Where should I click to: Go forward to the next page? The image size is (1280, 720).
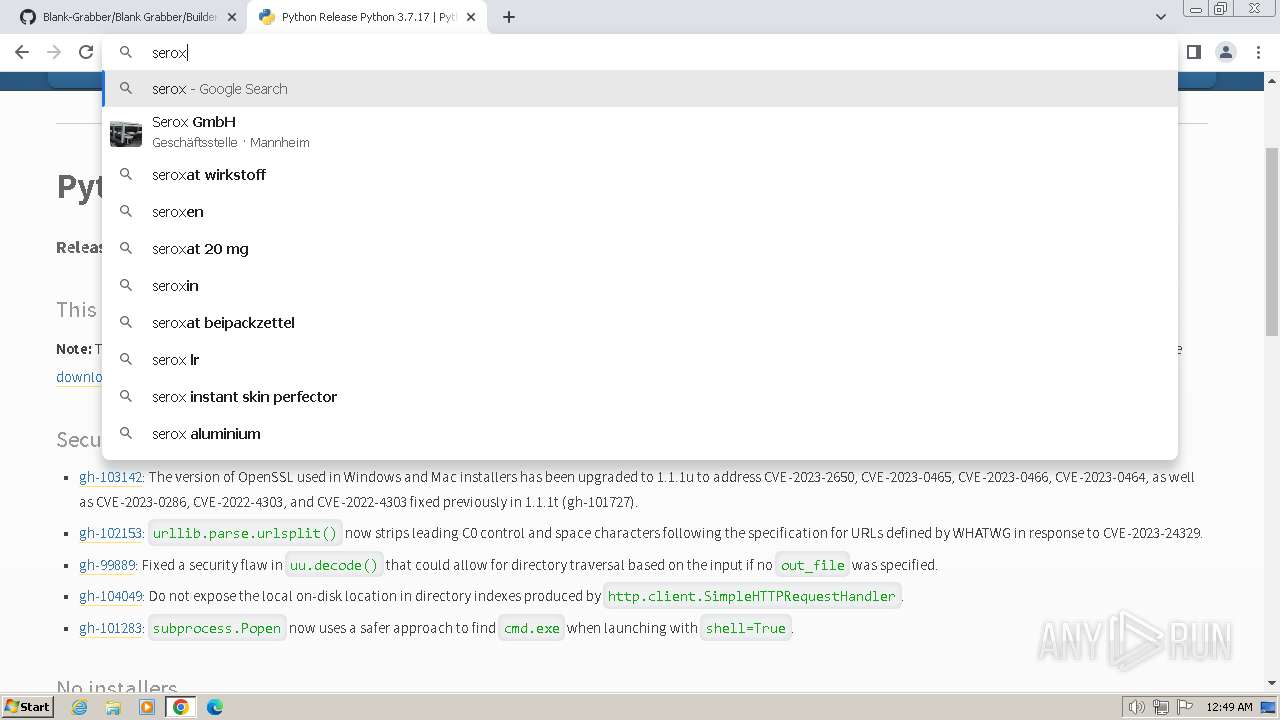(x=54, y=52)
